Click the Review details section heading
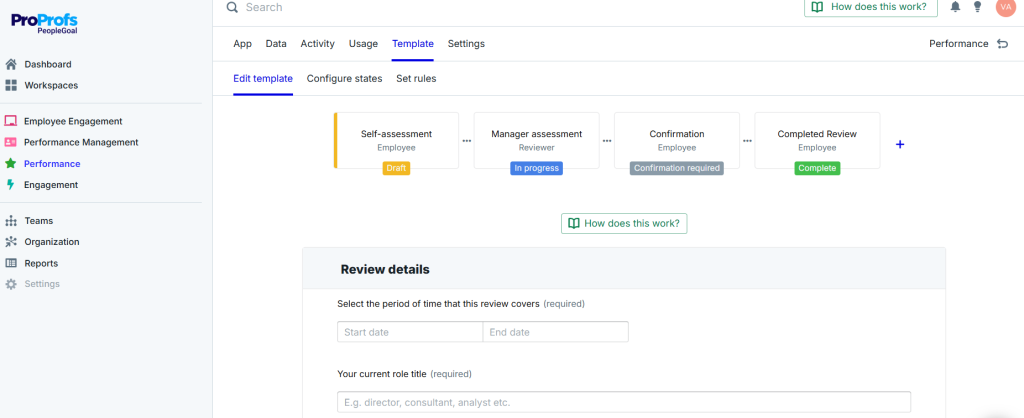The height and width of the screenshot is (418, 1024). (385, 269)
